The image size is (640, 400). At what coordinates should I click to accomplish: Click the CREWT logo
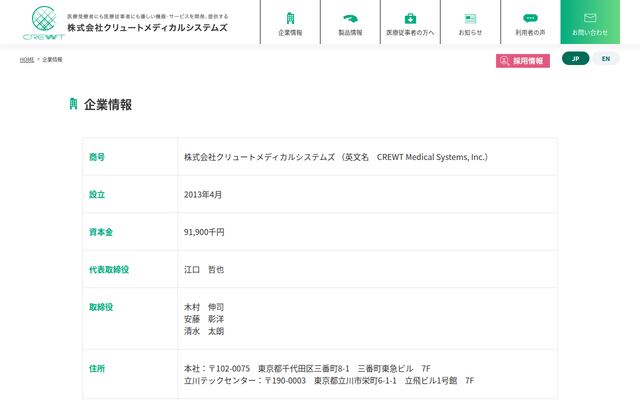click(44, 23)
